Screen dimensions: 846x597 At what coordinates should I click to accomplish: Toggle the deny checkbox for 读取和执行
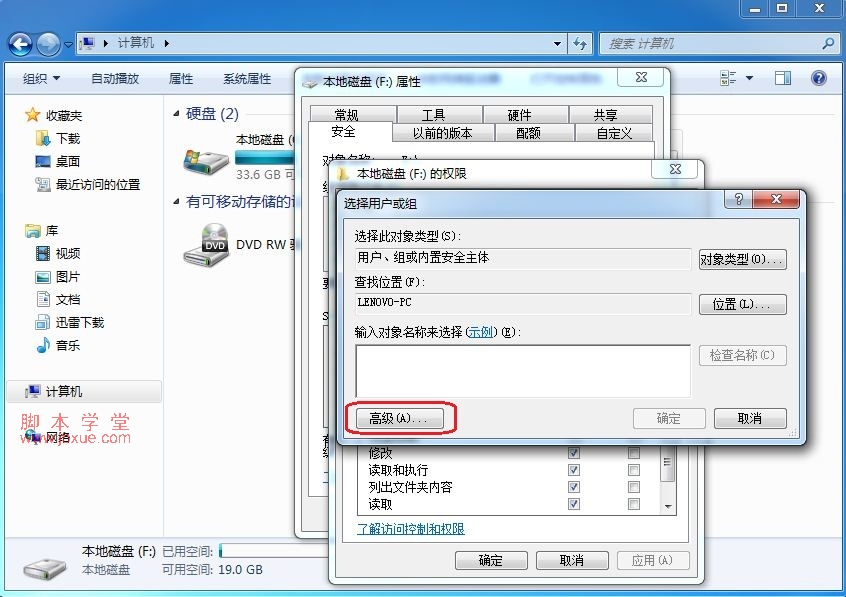pos(634,470)
